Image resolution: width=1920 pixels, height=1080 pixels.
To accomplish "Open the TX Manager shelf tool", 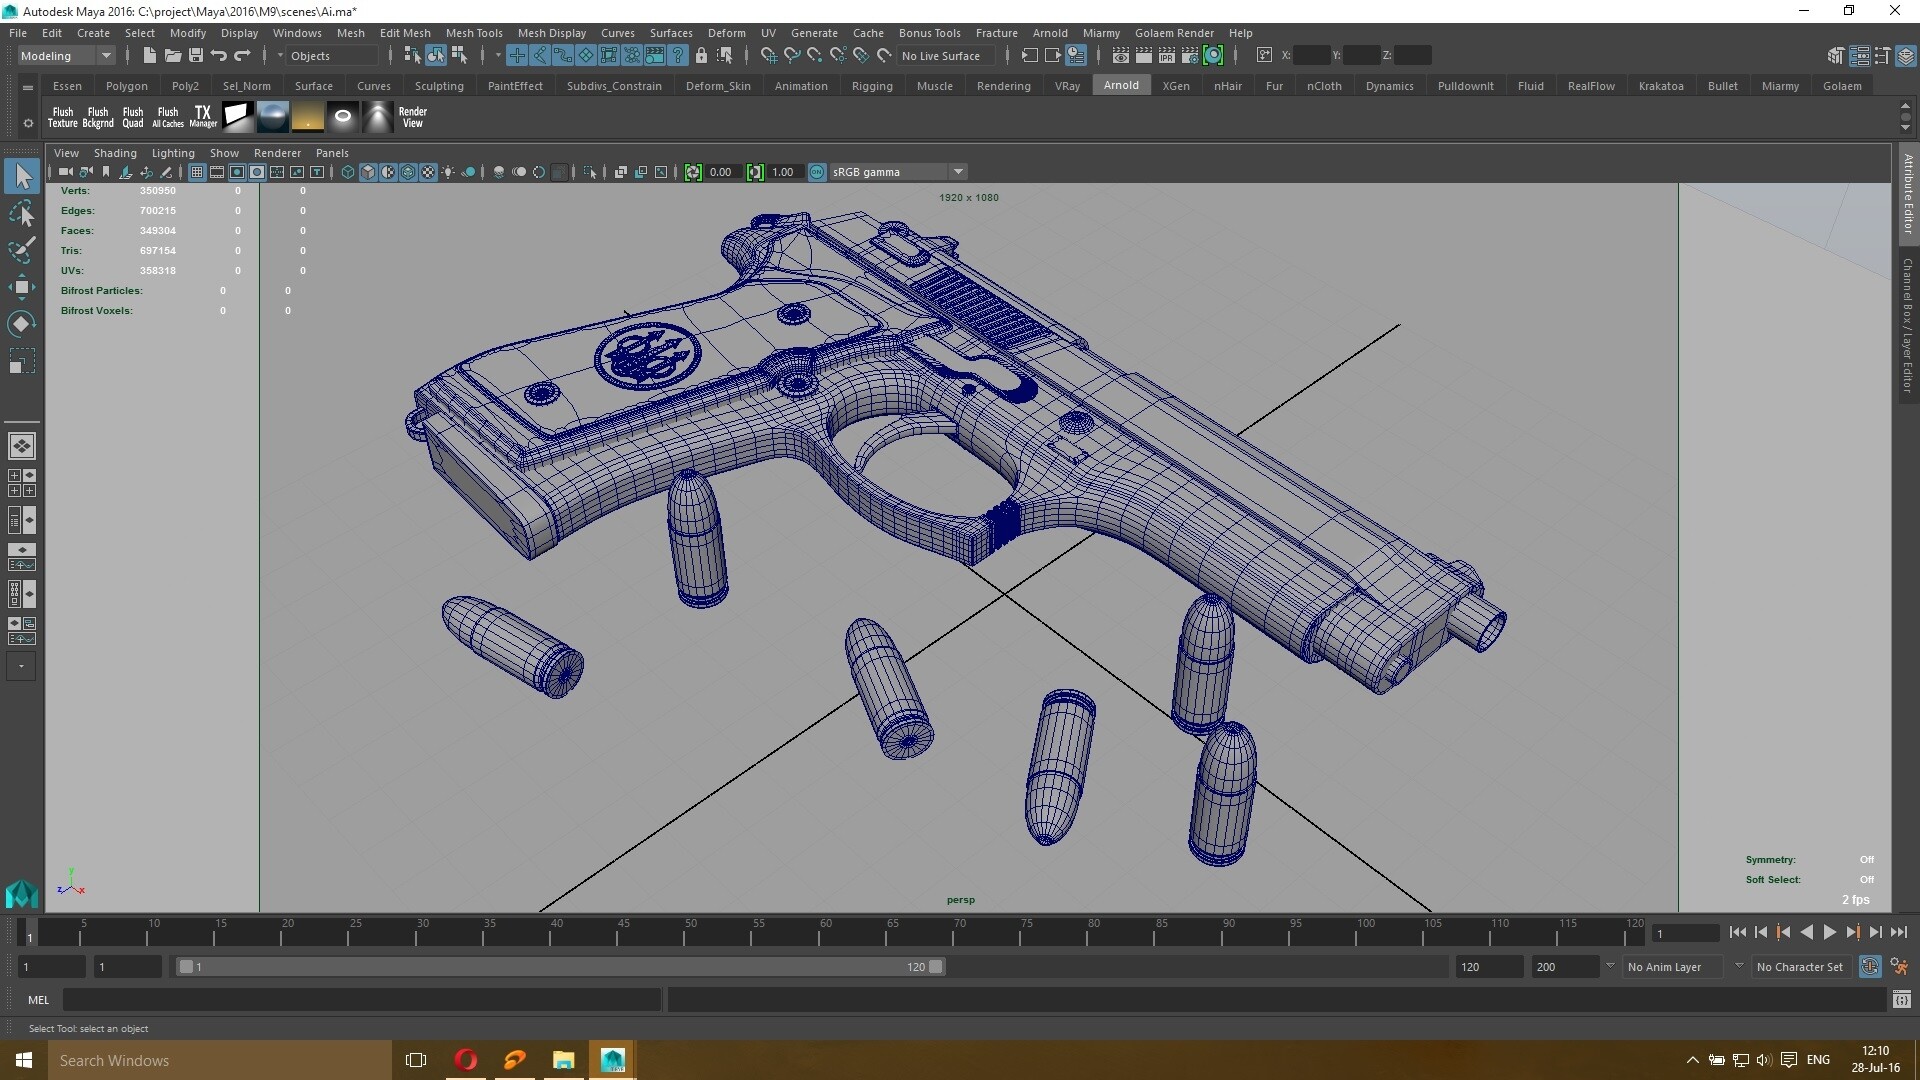I will [203, 117].
